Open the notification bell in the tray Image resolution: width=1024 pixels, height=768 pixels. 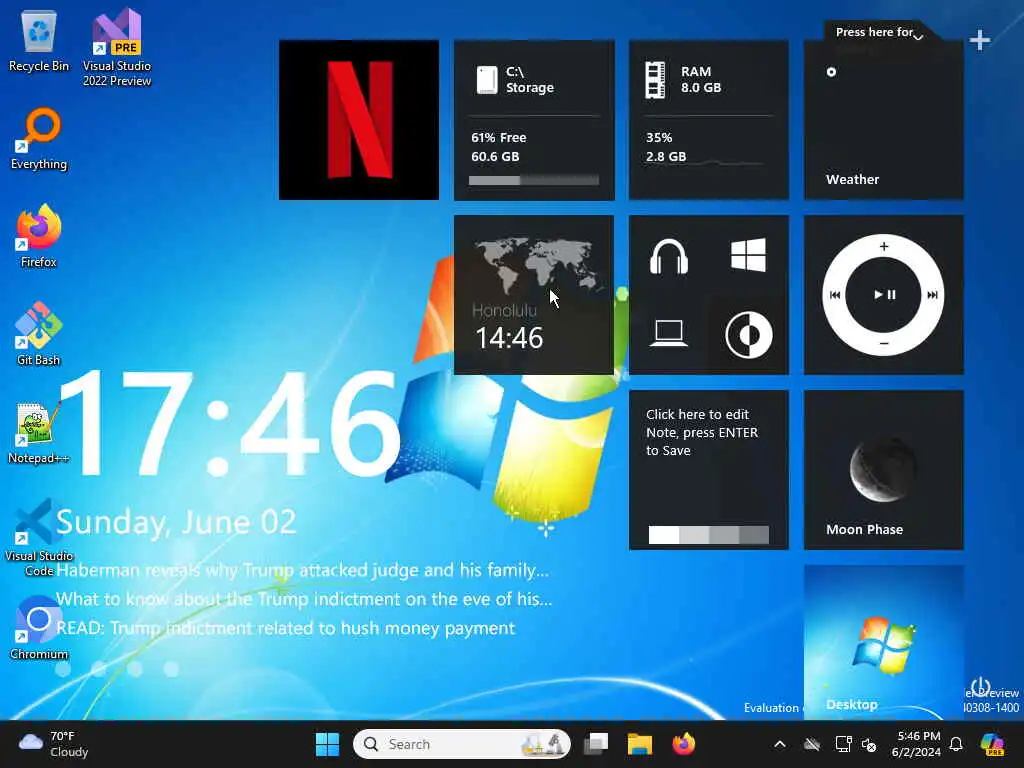coord(956,744)
